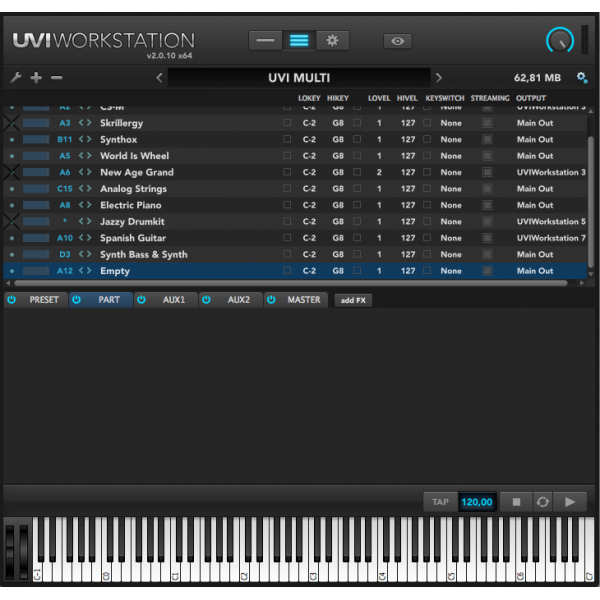Open the MIDI channel D3 selector
The height and width of the screenshot is (600, 600).
pos(65,254)
